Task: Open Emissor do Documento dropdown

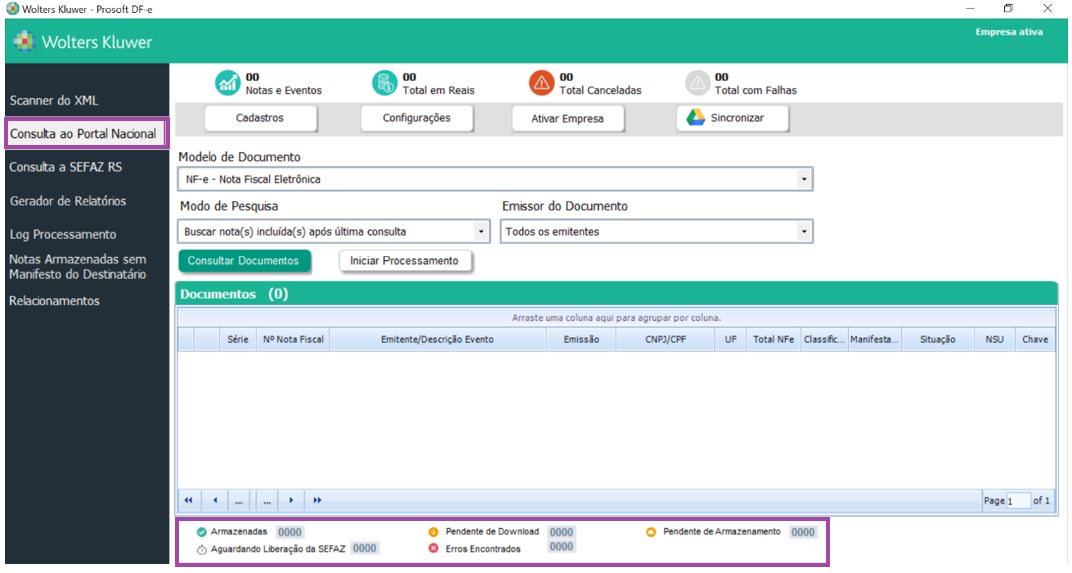Action: coord(804,232)
